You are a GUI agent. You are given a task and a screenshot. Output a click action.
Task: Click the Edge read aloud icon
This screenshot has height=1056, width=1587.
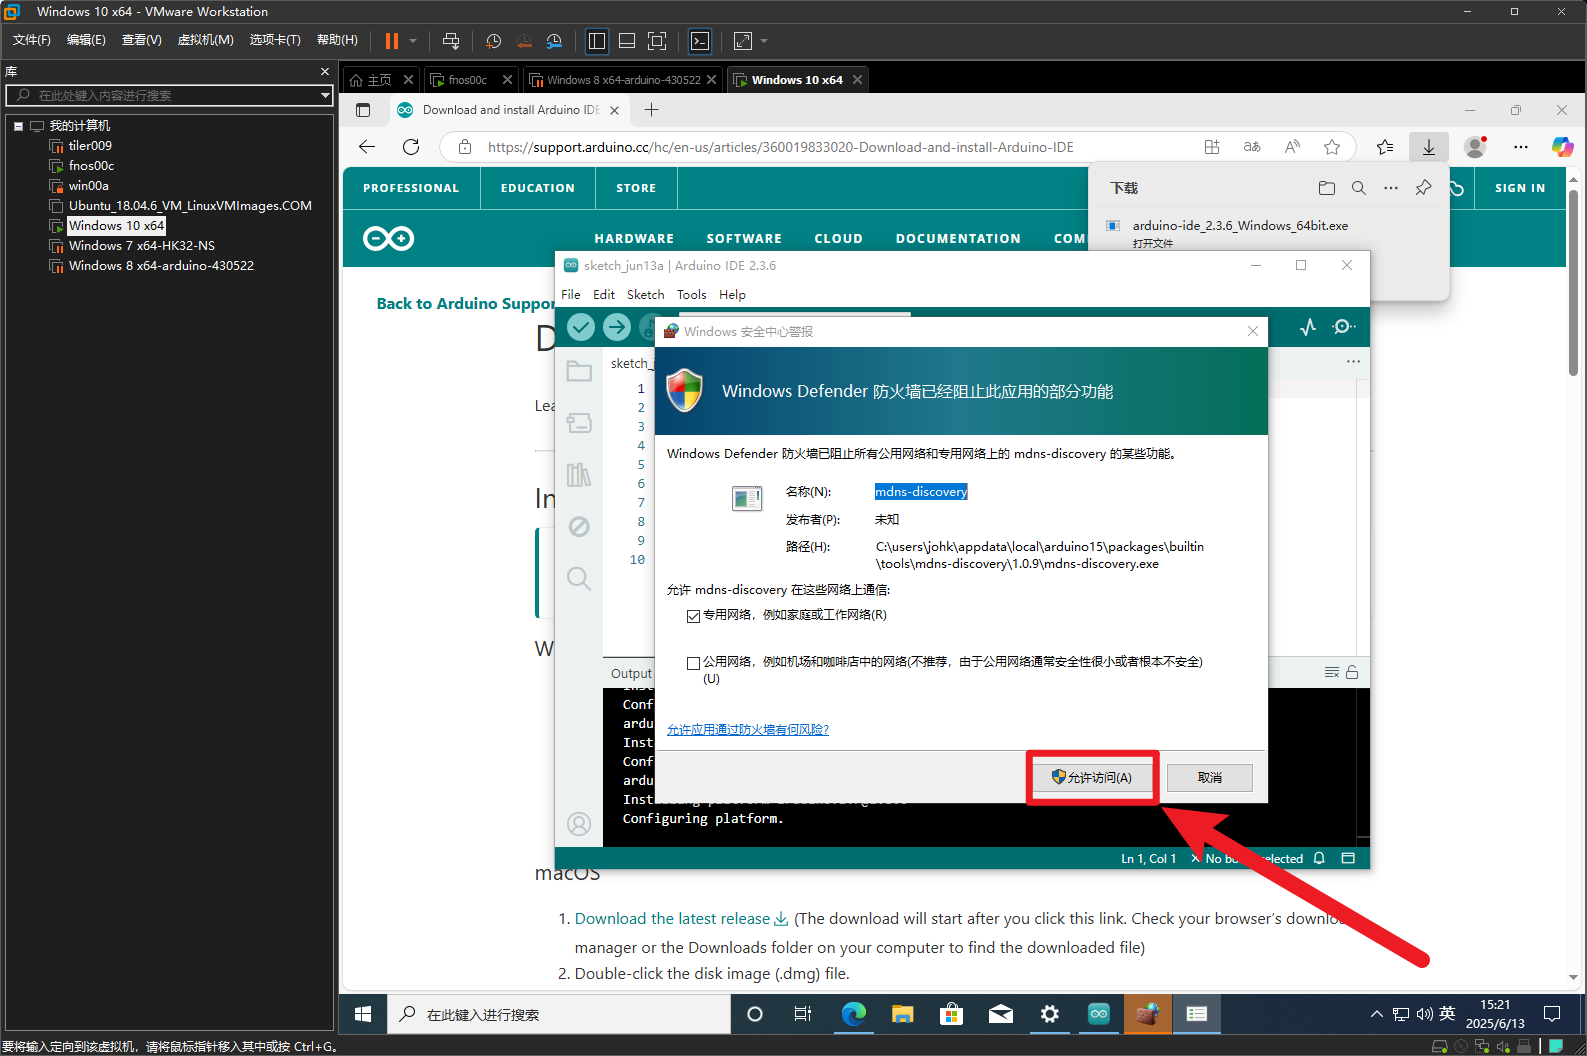(1292, 147)
